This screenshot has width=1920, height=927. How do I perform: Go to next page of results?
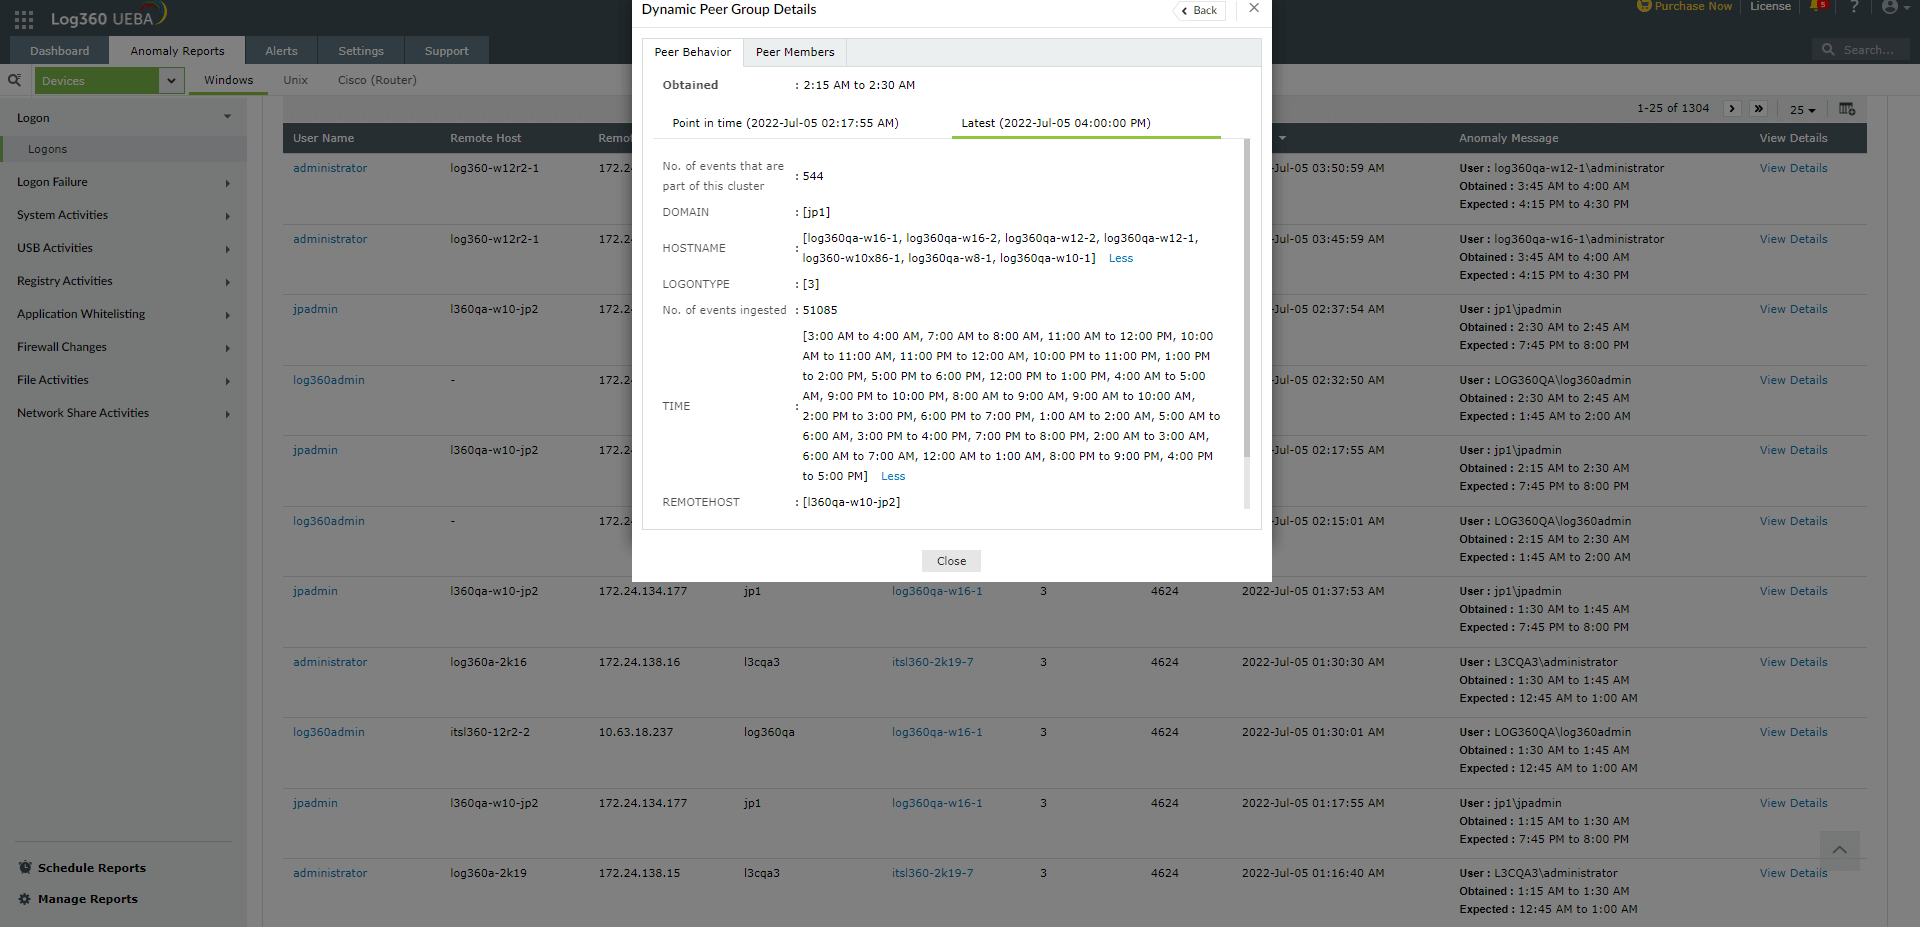1732,108
